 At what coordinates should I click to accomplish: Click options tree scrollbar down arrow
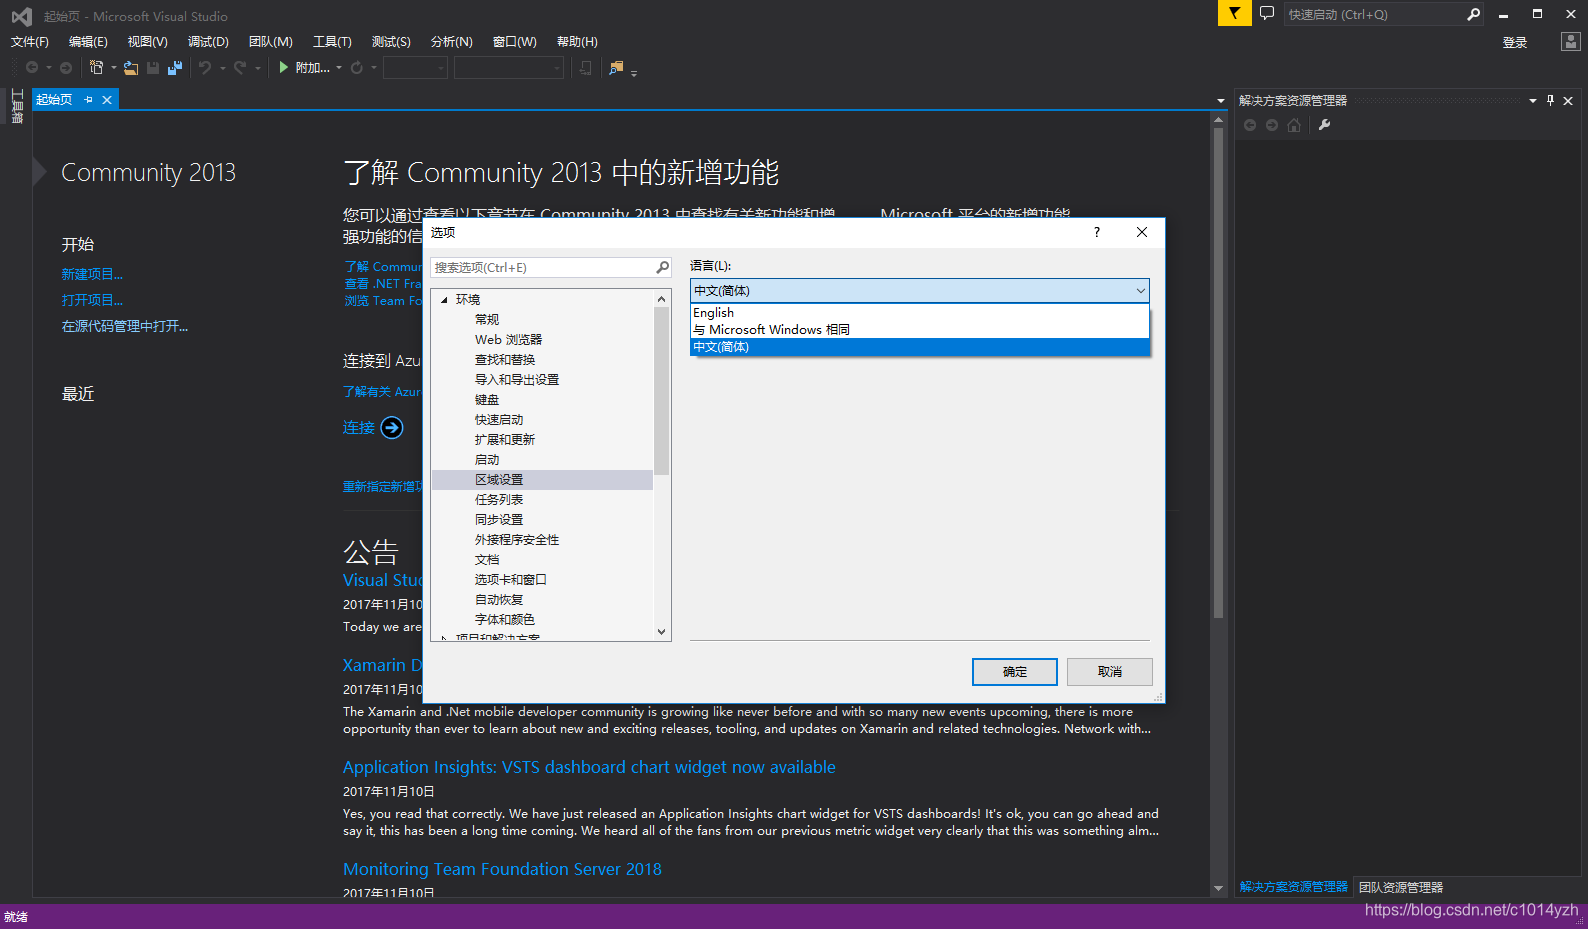[x=661, y=632]
